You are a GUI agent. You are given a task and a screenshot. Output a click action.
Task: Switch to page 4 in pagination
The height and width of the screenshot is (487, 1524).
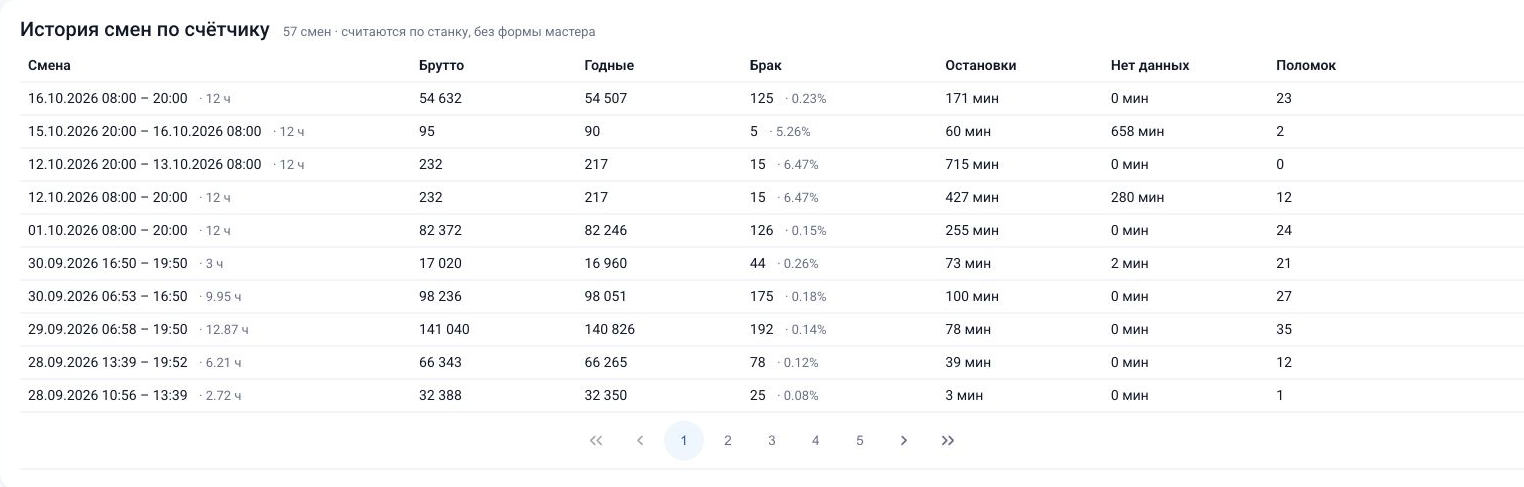pos(816,441)
